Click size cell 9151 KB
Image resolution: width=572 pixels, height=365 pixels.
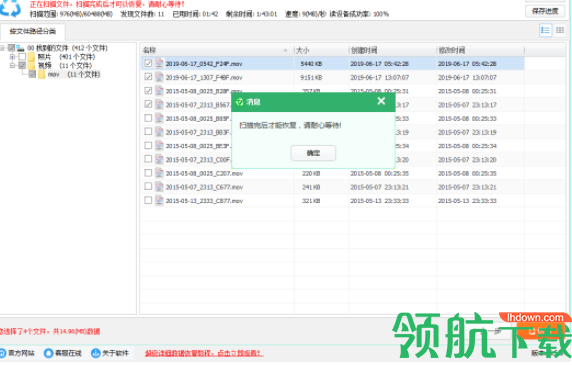tap(311, 77)
